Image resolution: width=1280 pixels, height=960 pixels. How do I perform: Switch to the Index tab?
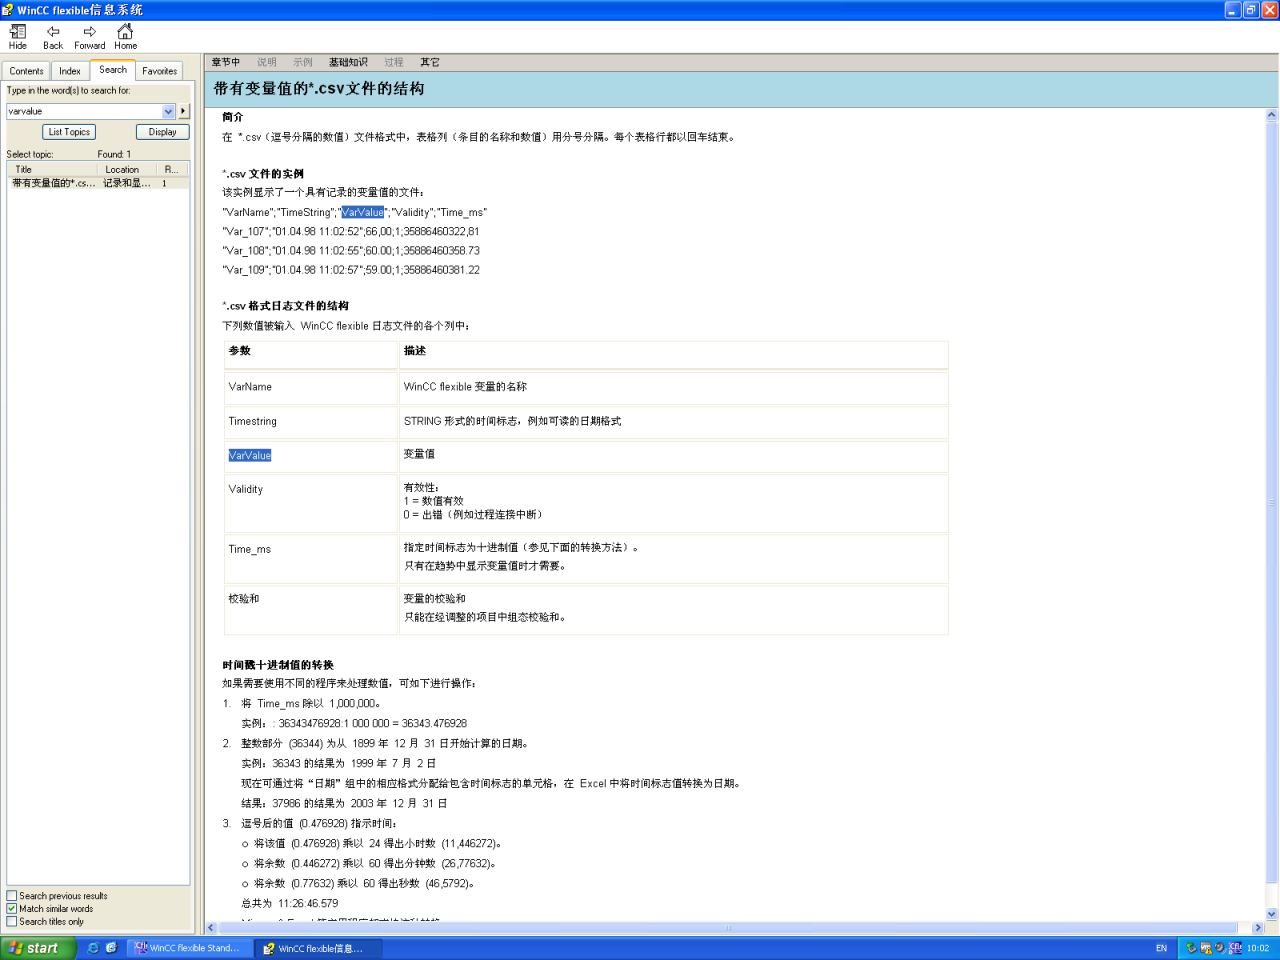pyautogui.click(x=70, y=71)
